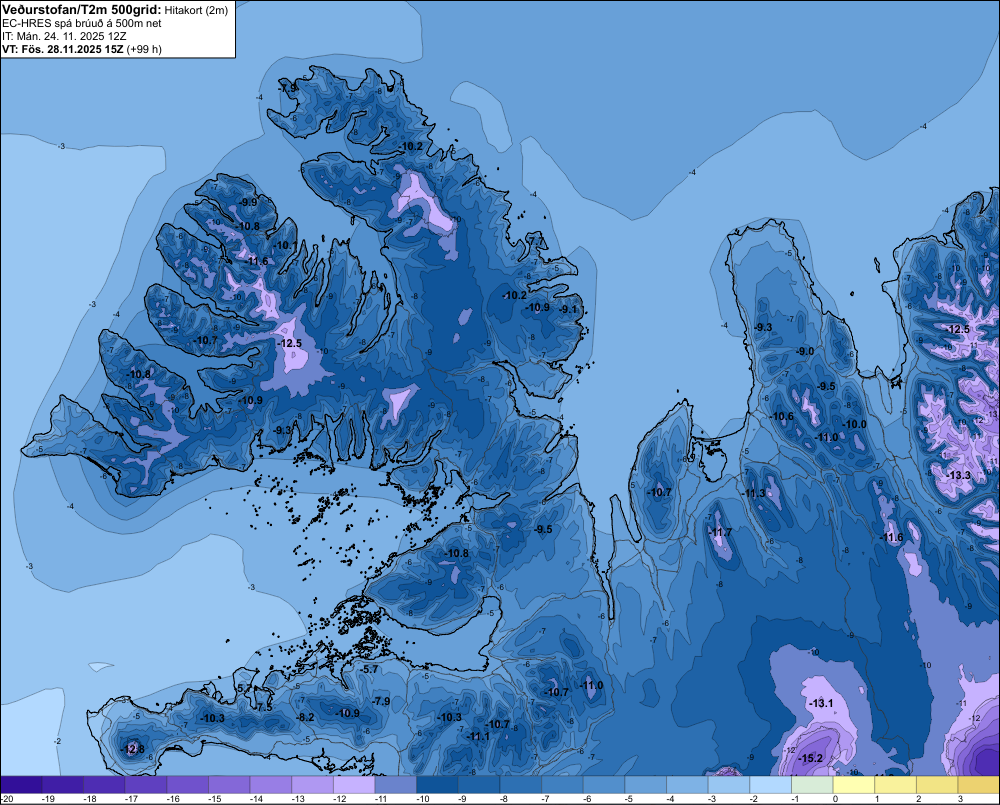This screenshot has width=1000, height=805.
Task: Select the 'EC-HRES spá brúuð á 500m net' line
Action: 82,24
